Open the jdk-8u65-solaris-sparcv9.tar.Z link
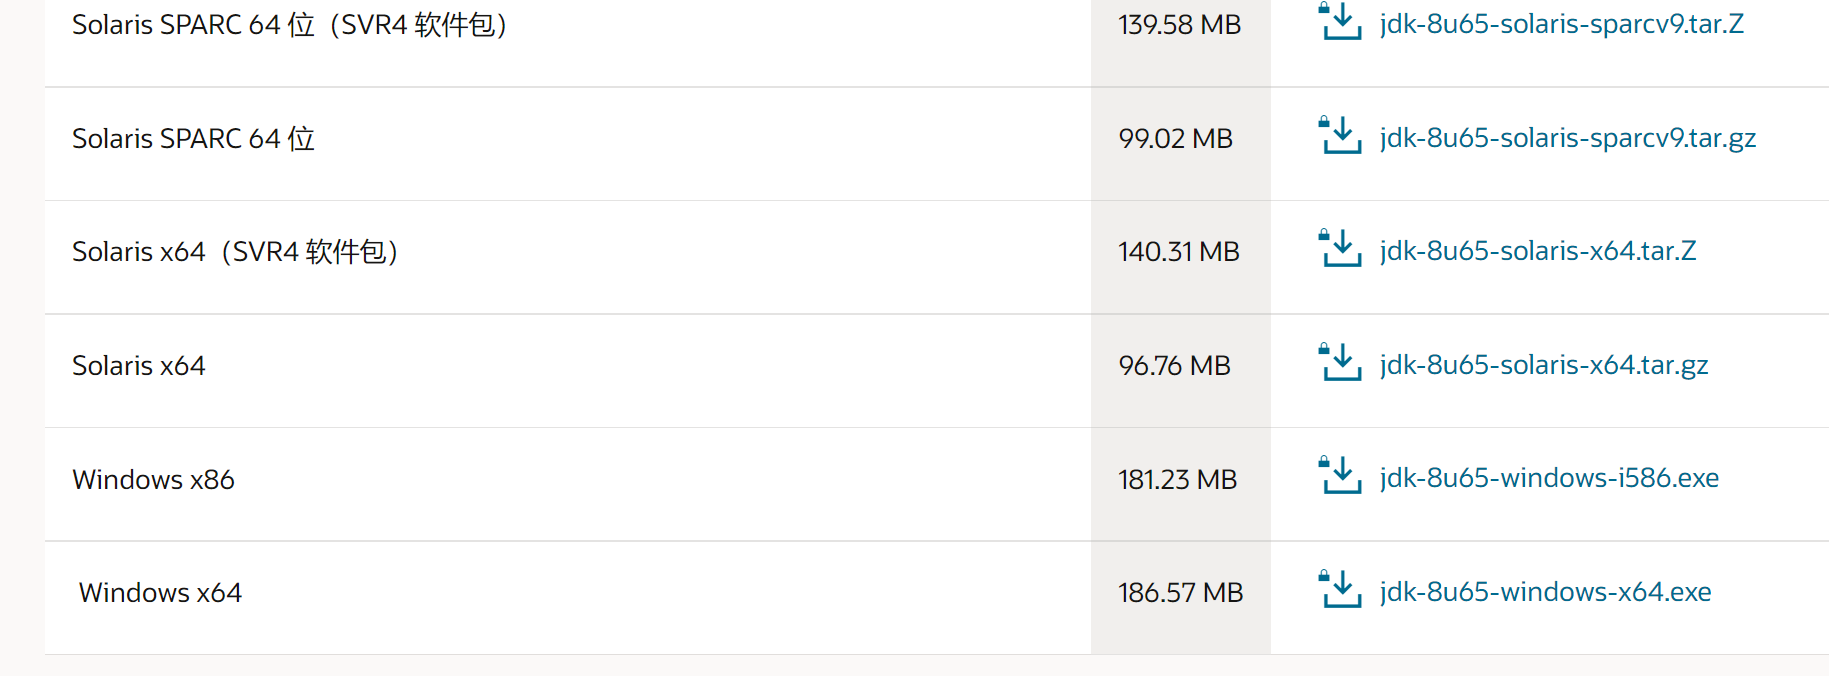Viewport: 1829px width, 676px height. pyautogui.click(x=1561, y=24)
